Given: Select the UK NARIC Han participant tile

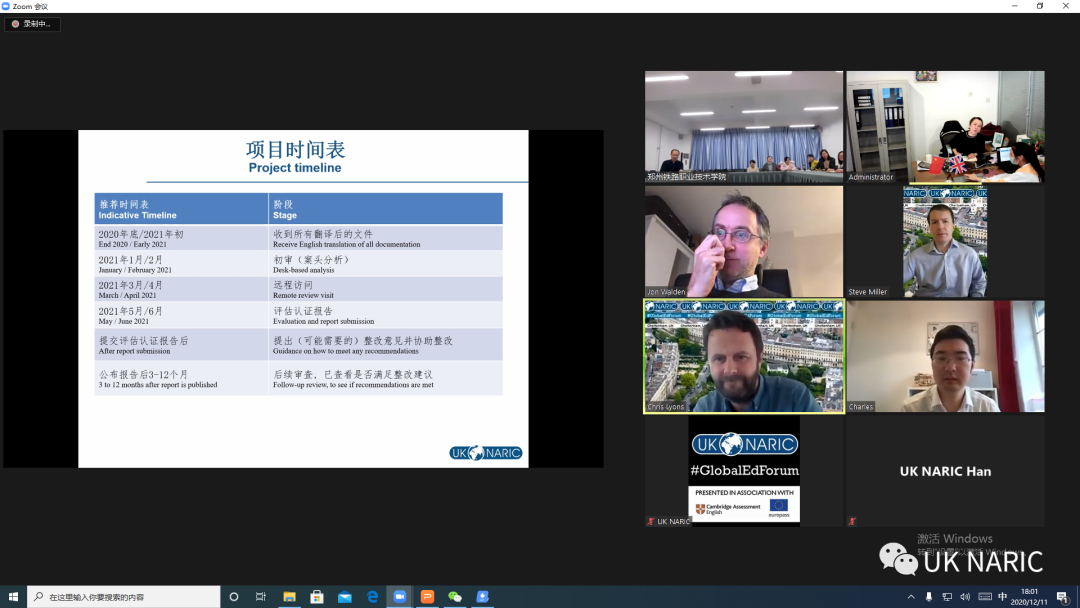Looking at the screenshot, I should [945, 471].
